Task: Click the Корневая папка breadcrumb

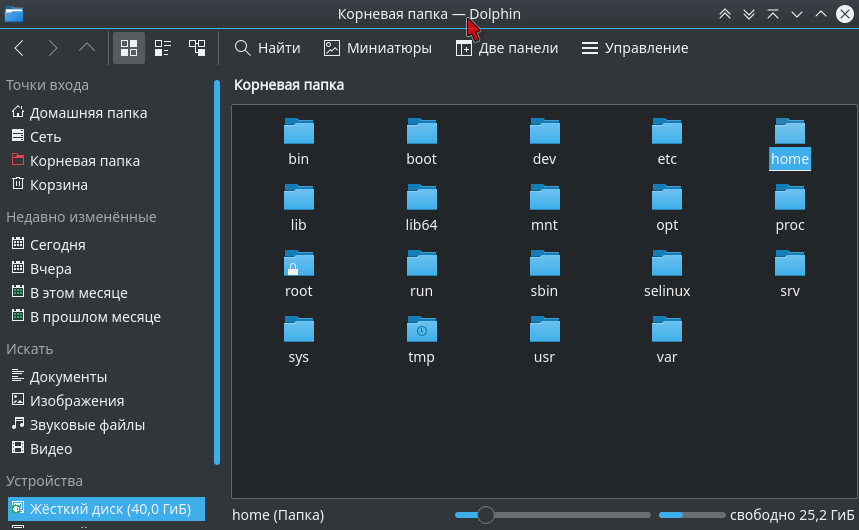Action: click(x=289, y=85)
